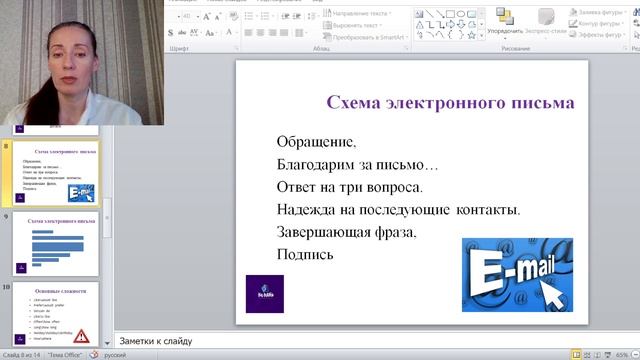
Task: Apply the font color A button
Action: 229,33
